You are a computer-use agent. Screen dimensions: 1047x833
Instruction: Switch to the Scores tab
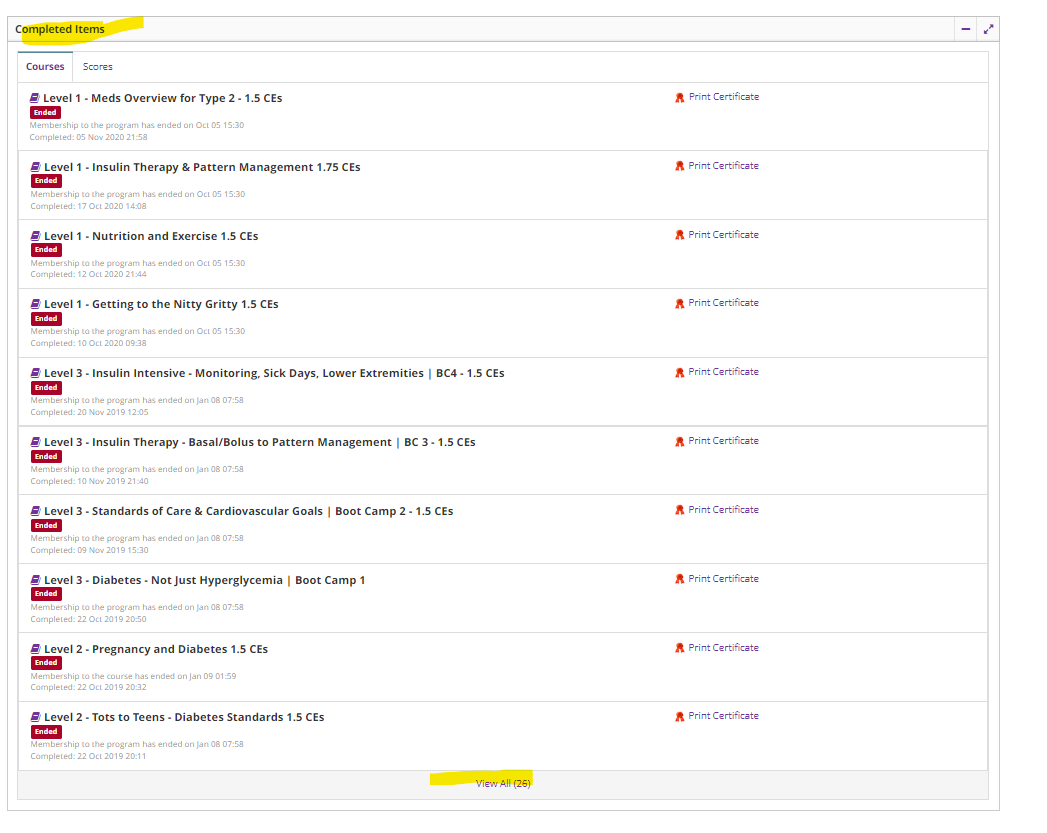pyautogui.click(x=97, y=67)
